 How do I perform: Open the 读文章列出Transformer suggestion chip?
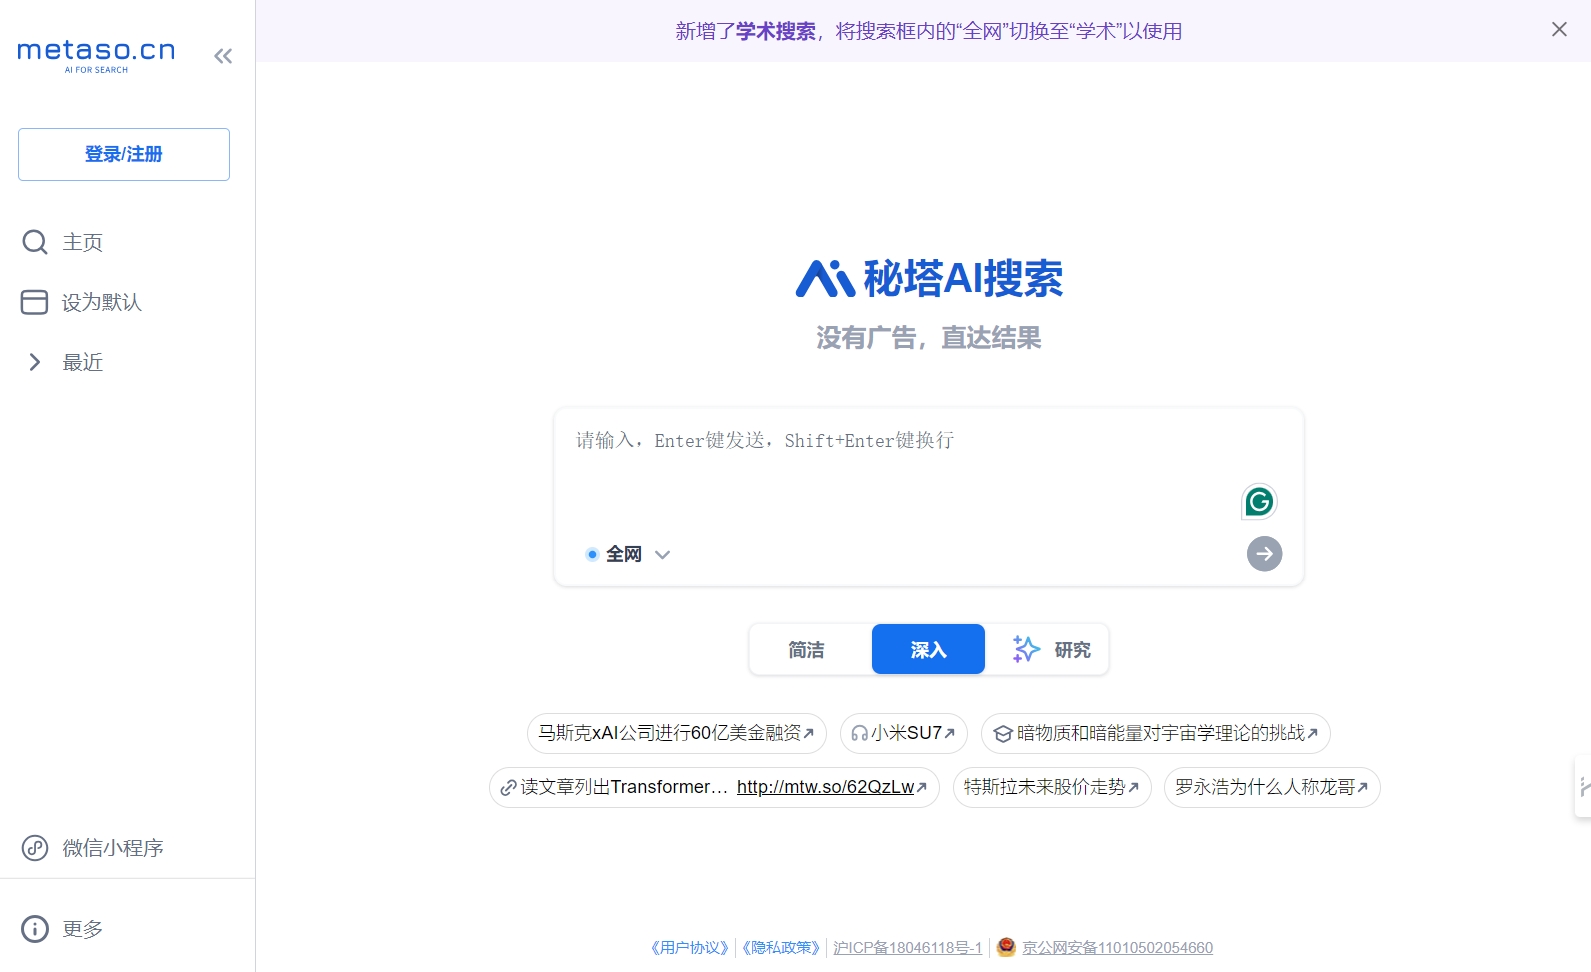(714, 787)
